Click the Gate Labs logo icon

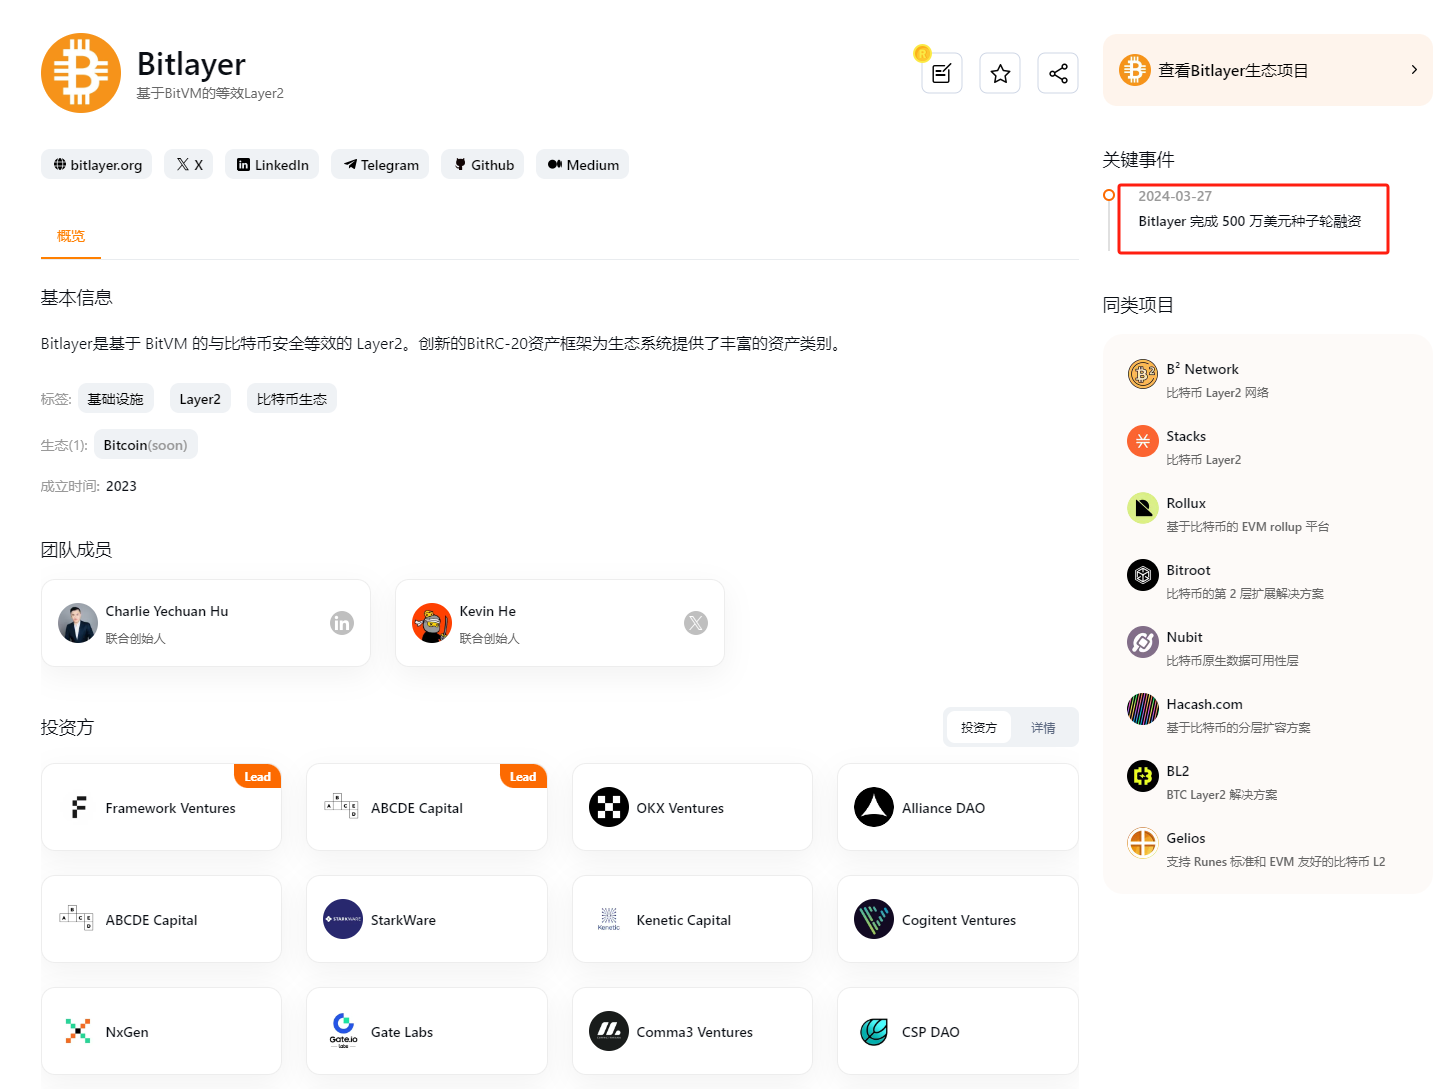[343, 1031]
